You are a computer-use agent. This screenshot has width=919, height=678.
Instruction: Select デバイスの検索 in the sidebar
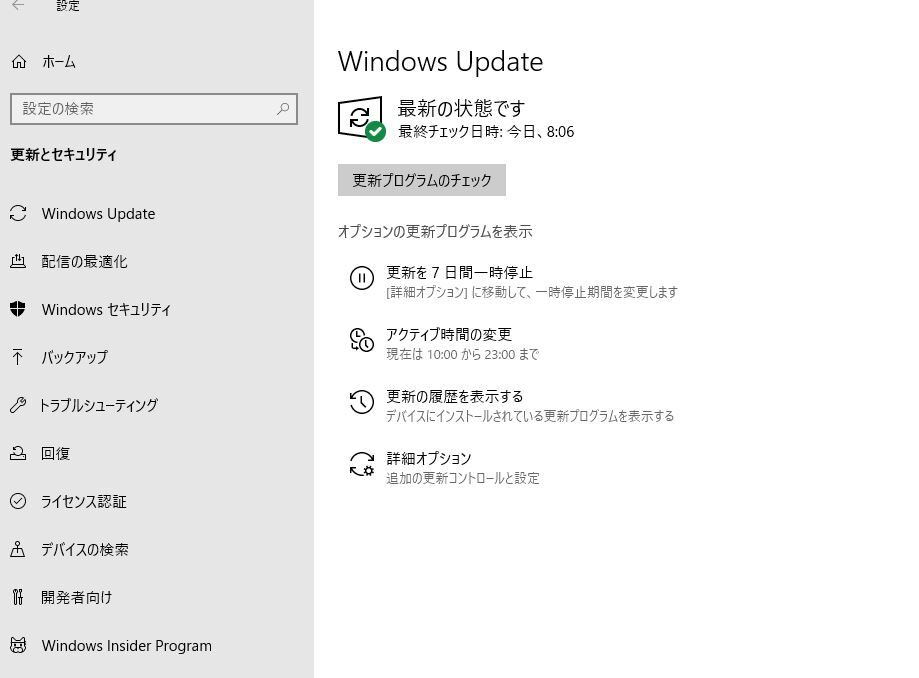[x=85, y=549]
